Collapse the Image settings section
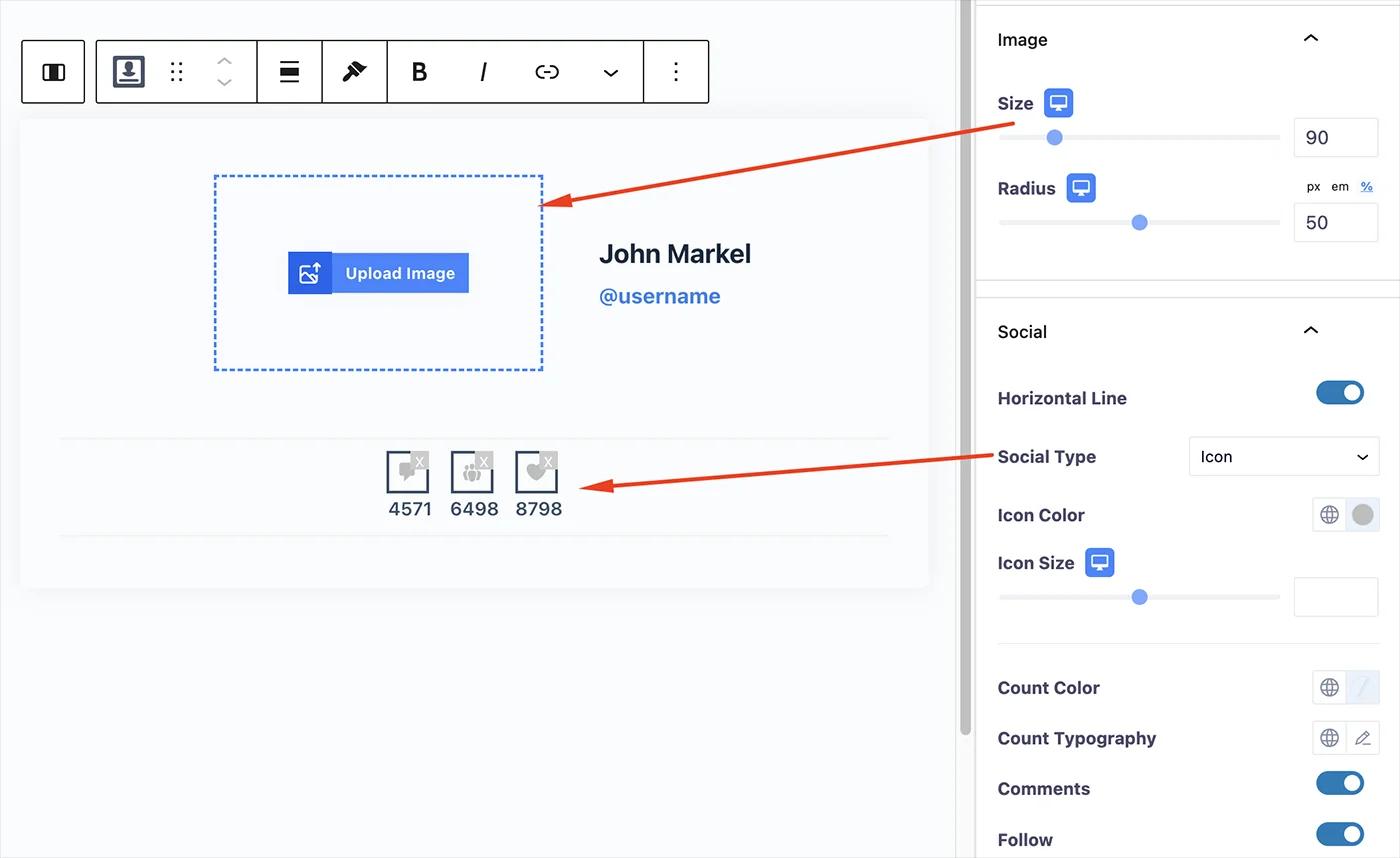Viewport: 1400px width, 858px height. [x=1310, y=37]
